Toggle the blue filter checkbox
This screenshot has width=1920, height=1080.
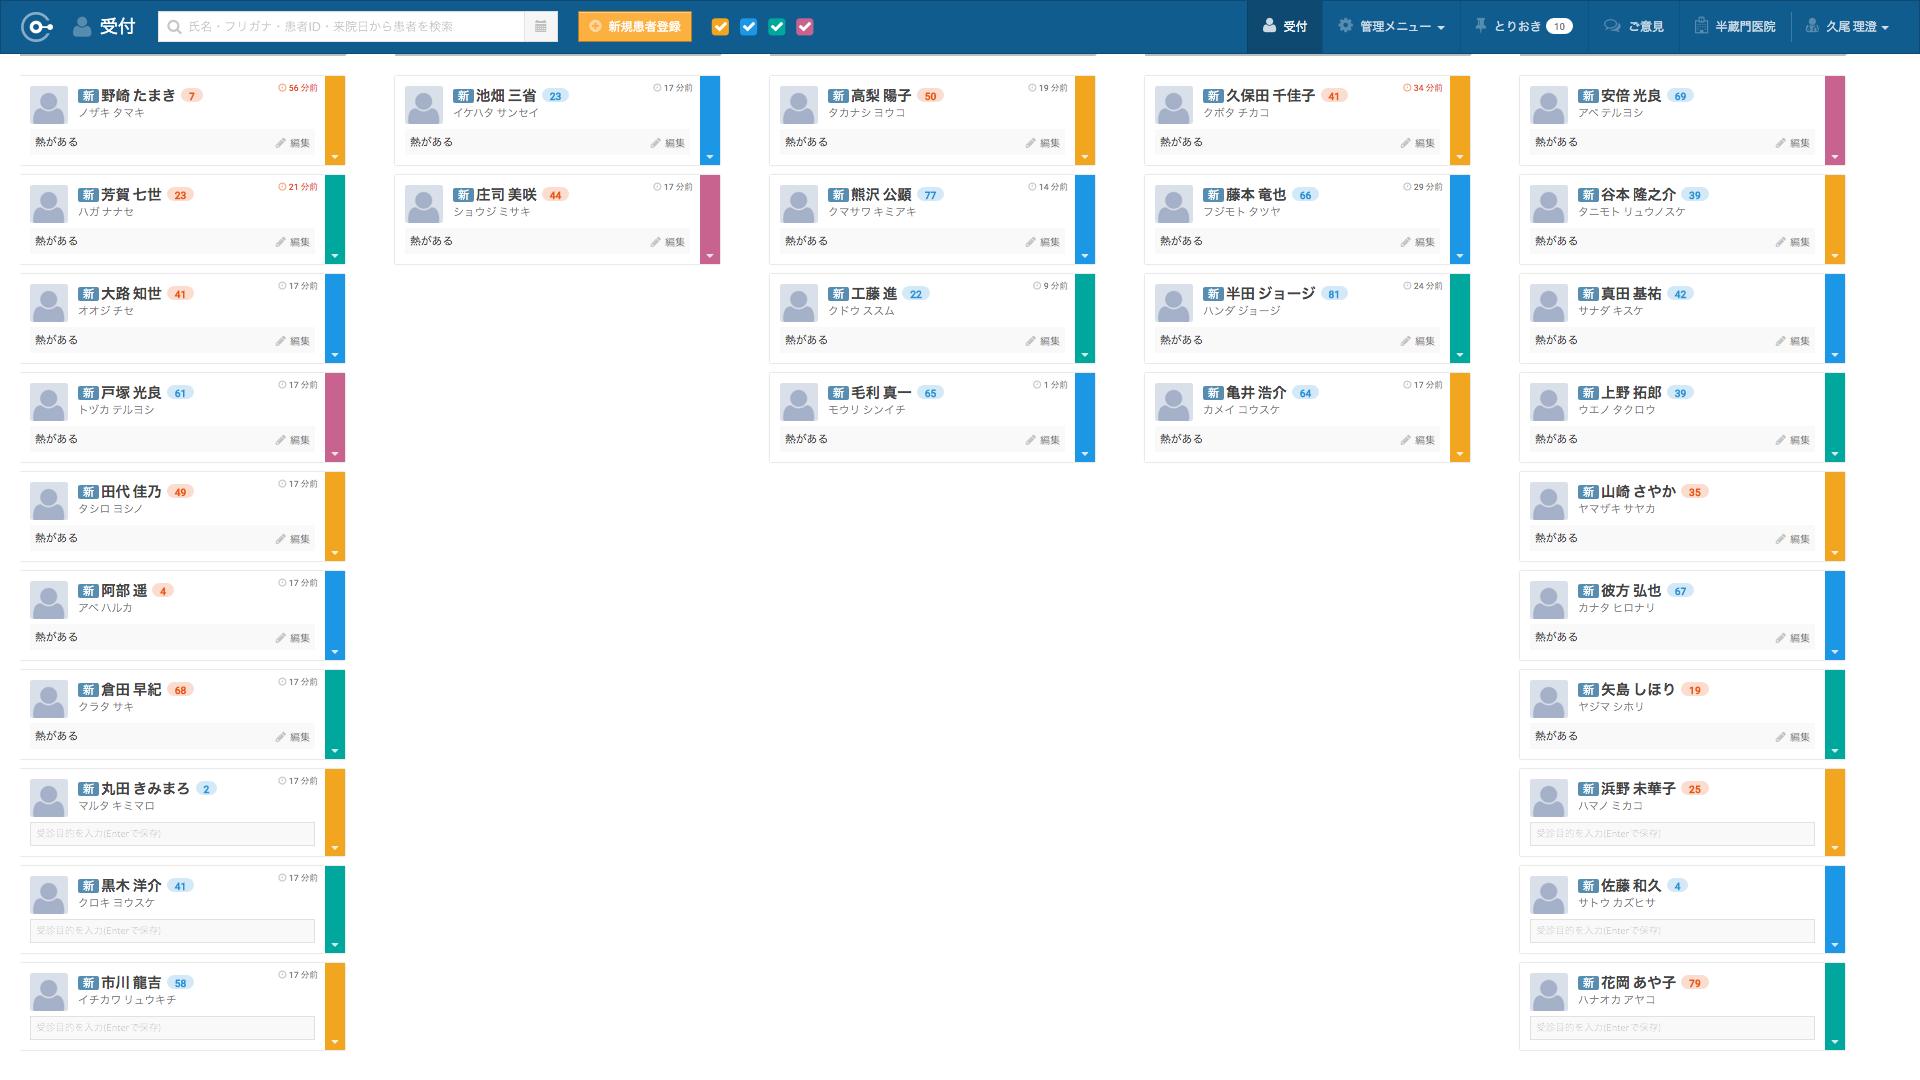748,27
